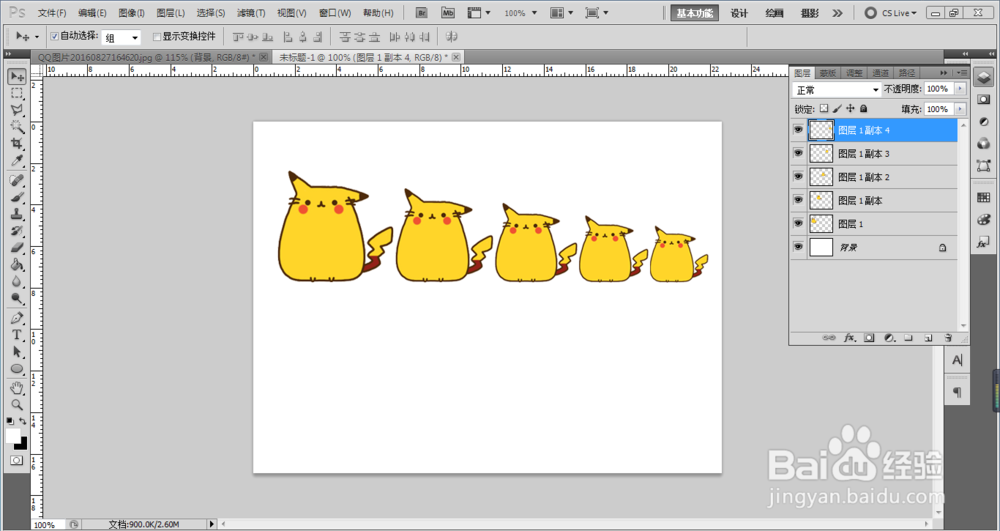
Task: Enable the 显示变换控件 checkbox
Action: (157, 36)
